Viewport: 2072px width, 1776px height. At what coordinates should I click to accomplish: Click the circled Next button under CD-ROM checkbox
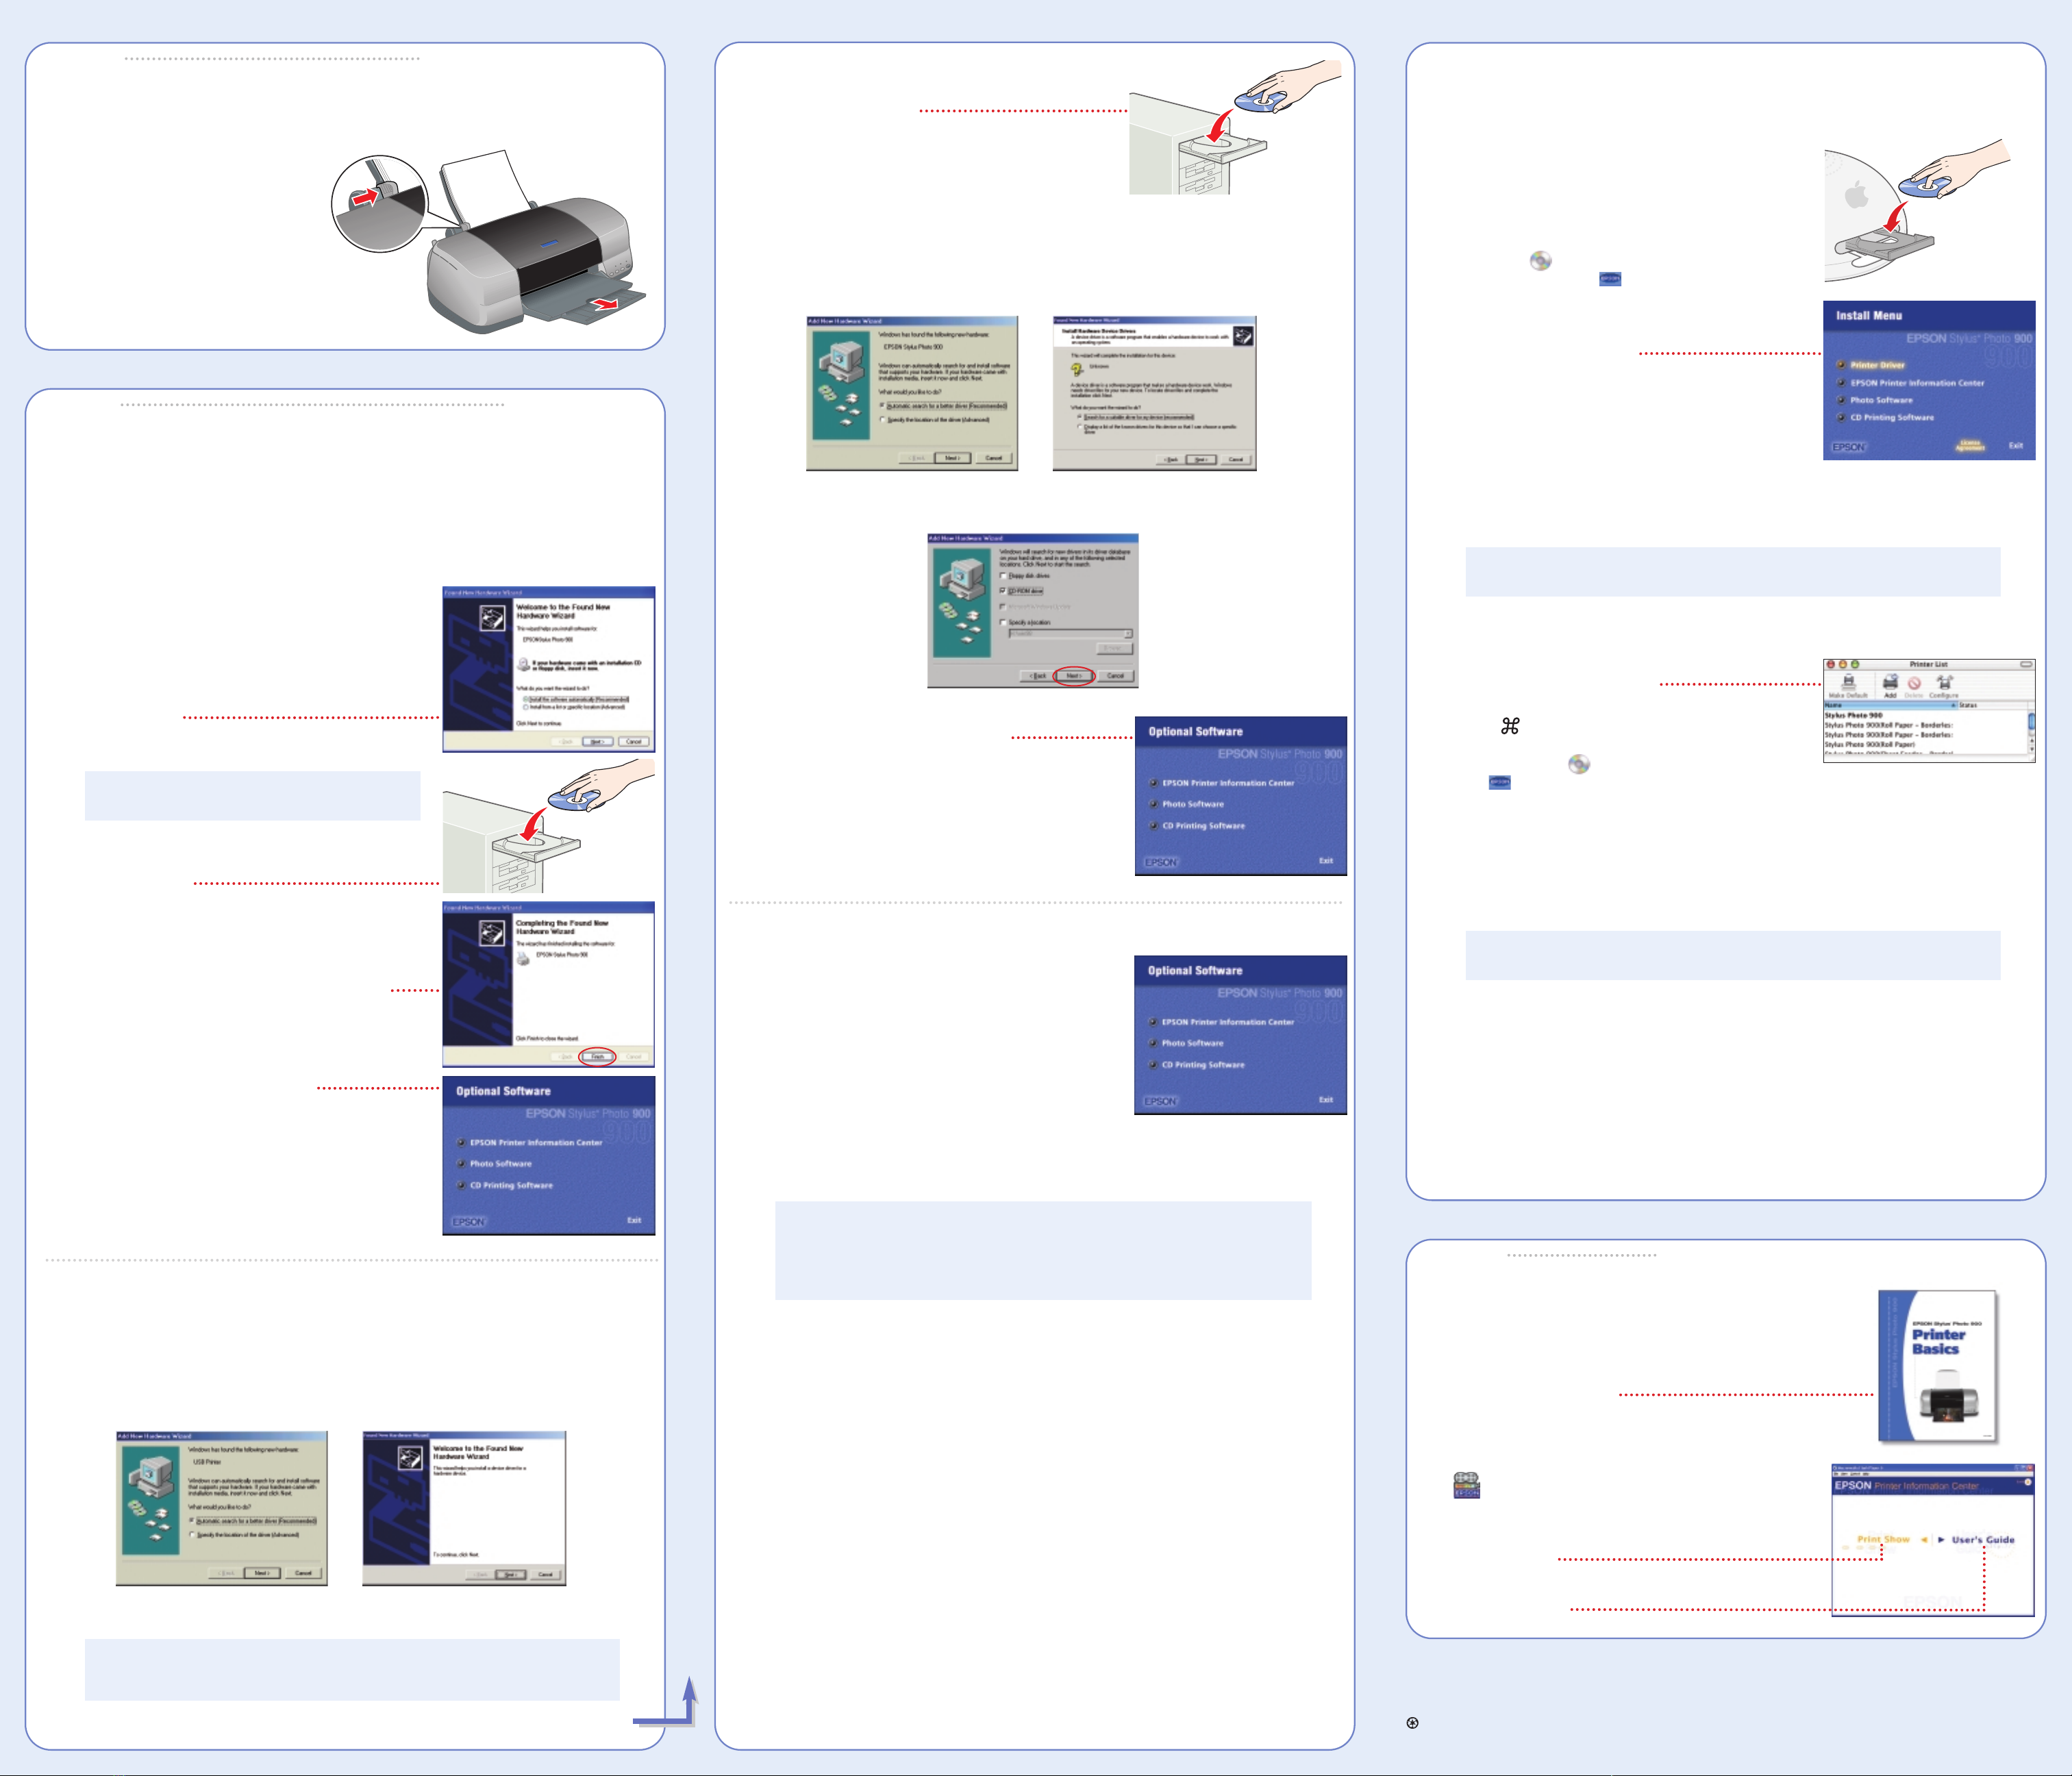(1074, 676)
